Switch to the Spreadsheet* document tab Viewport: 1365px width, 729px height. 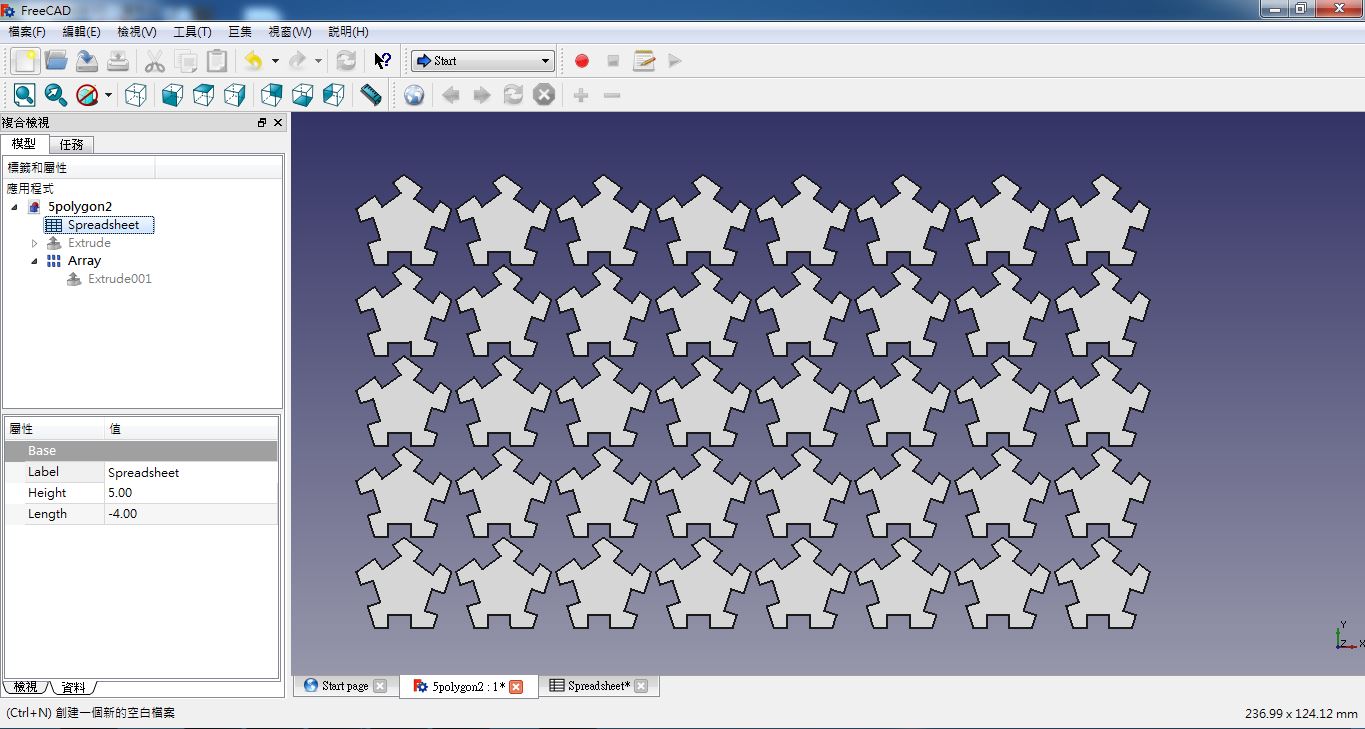coord(599,686)
